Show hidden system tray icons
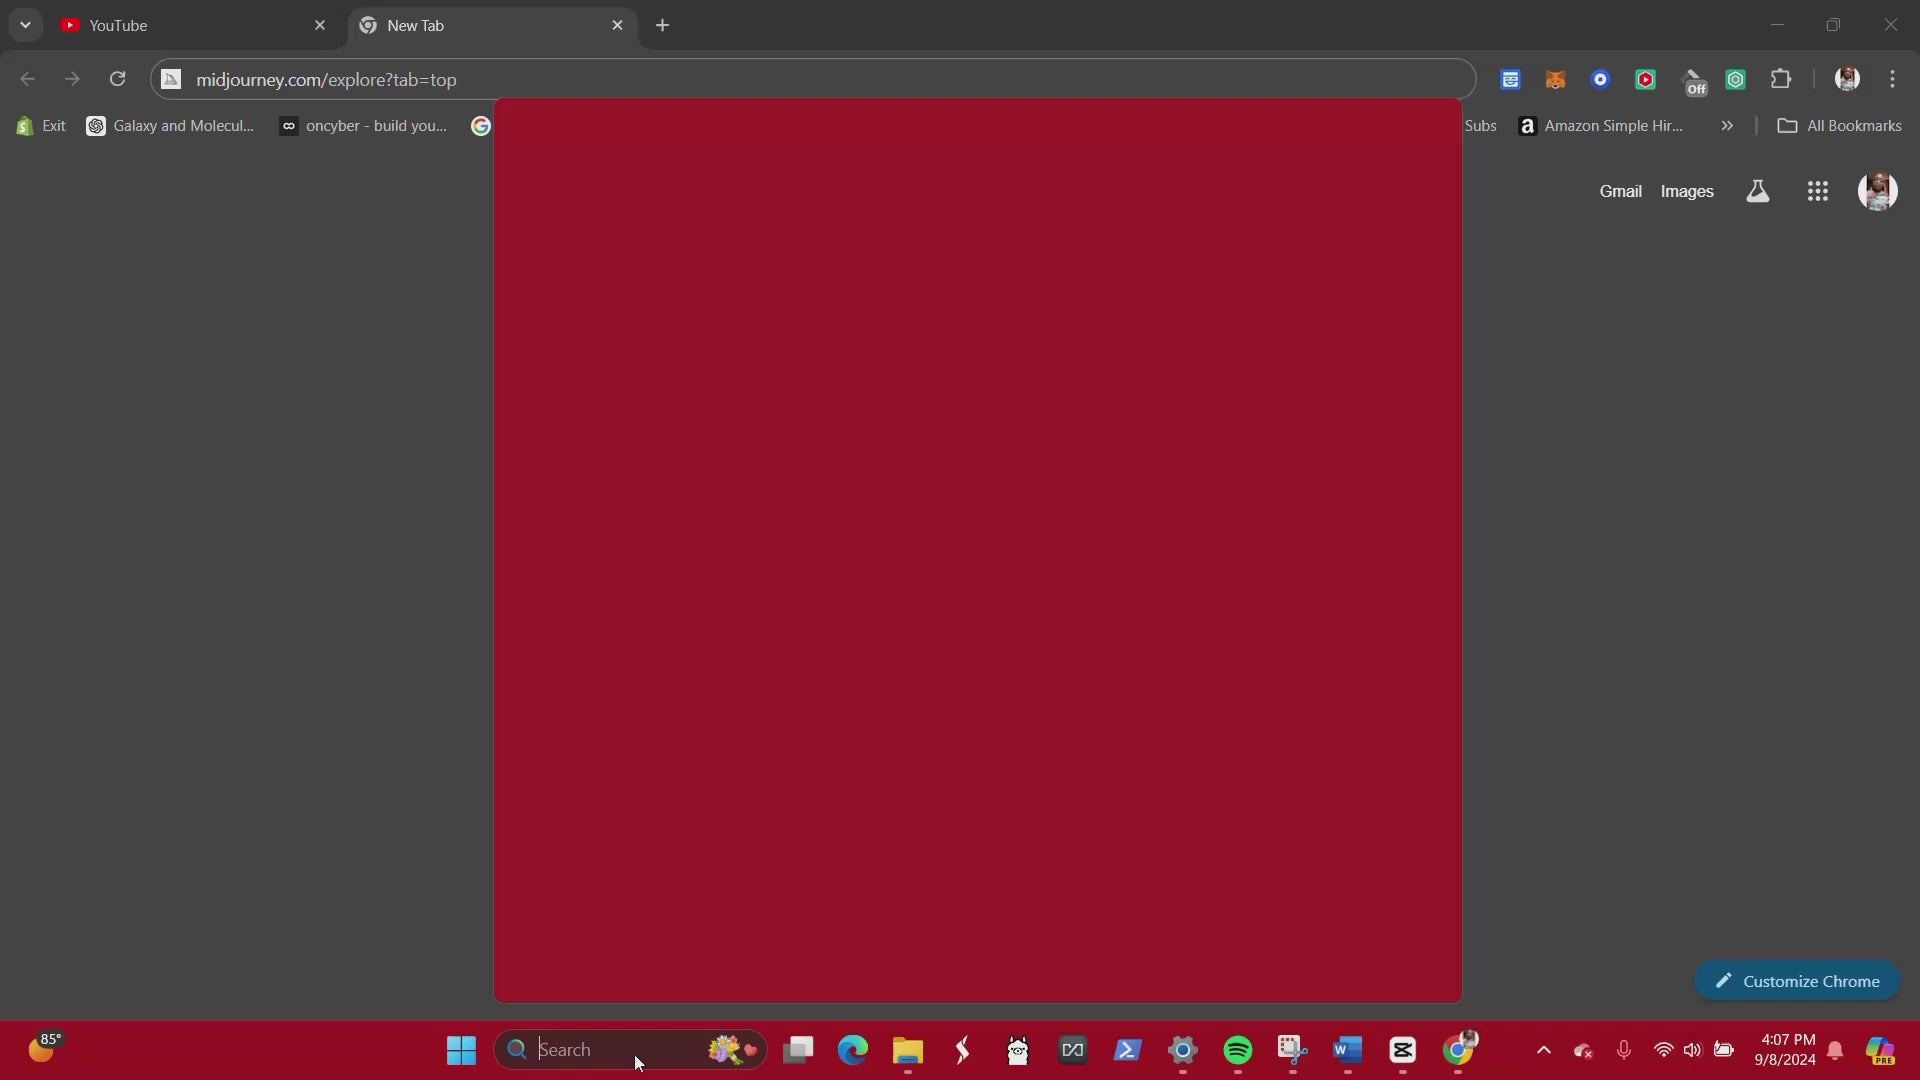 pyautogui.click(x=1543, y=1050)
